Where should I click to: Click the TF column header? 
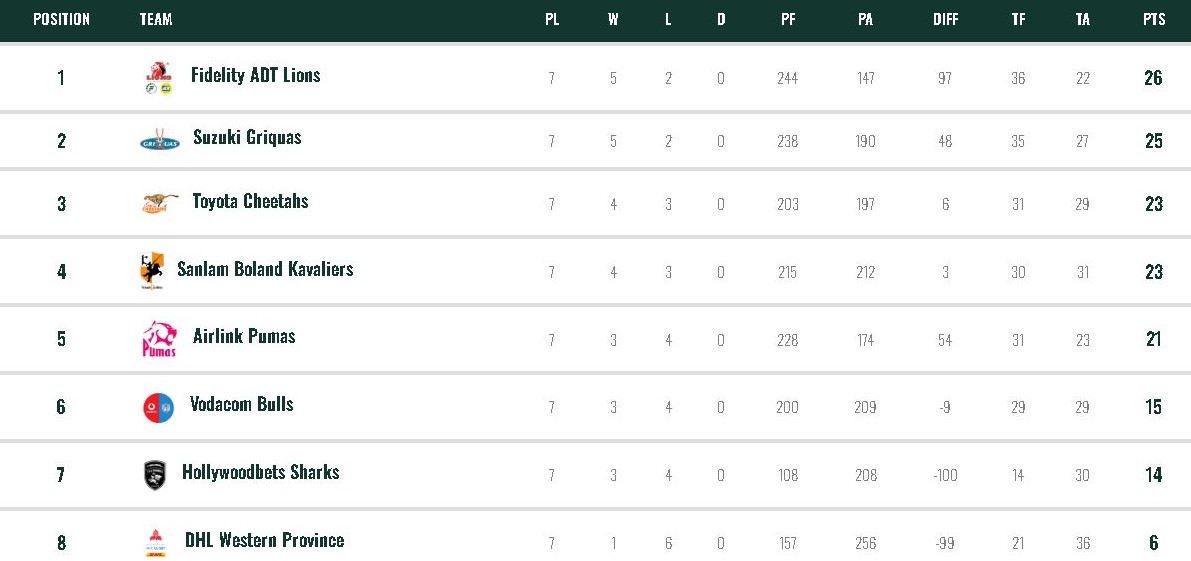point(1018,19)
